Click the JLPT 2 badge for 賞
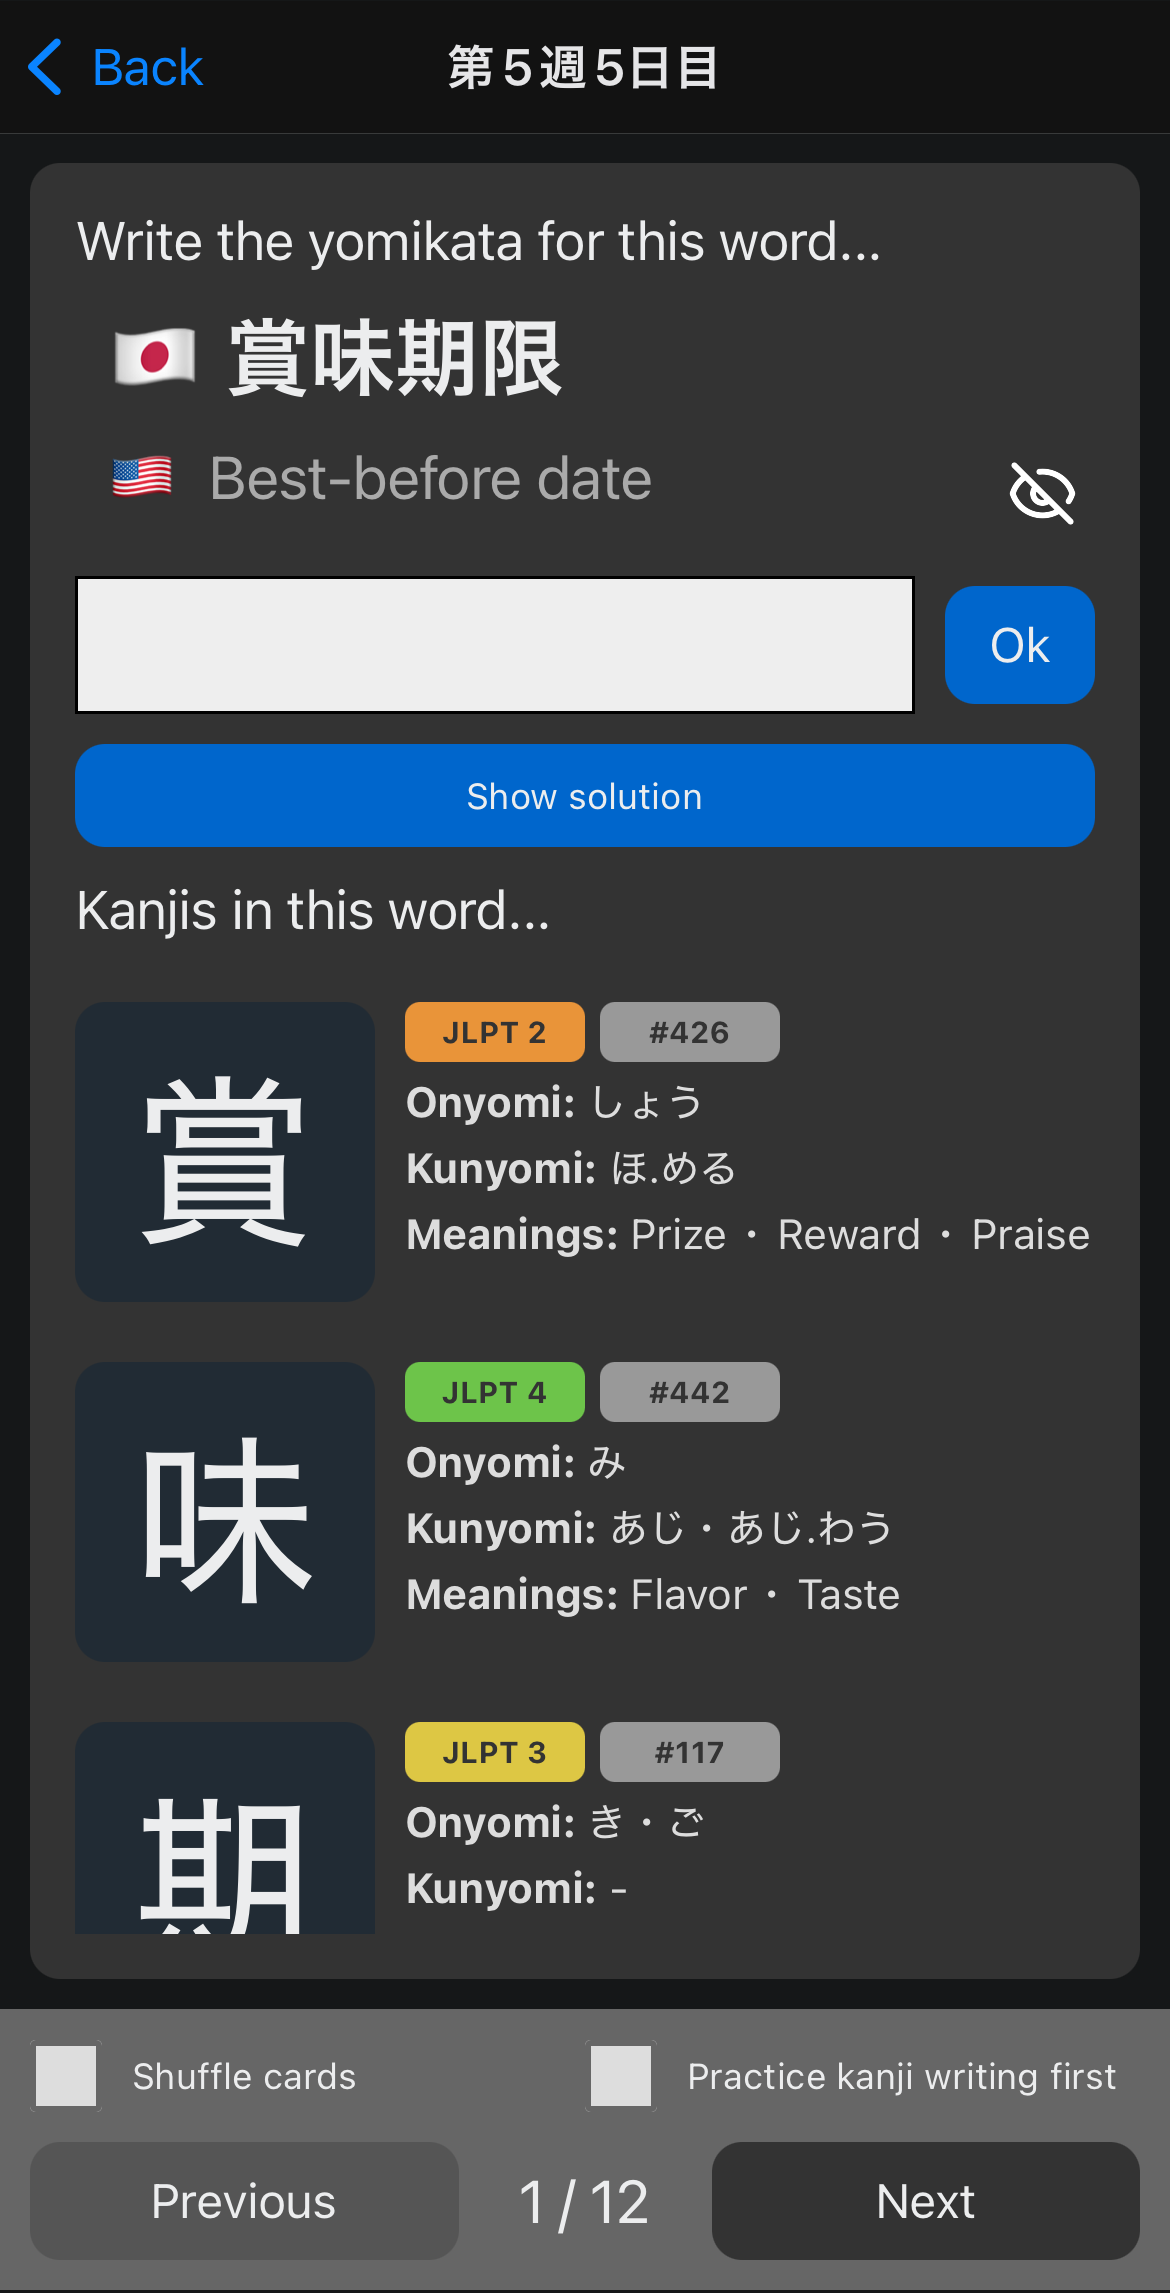This screenshot has height=2293, width=1170. 494,1031
